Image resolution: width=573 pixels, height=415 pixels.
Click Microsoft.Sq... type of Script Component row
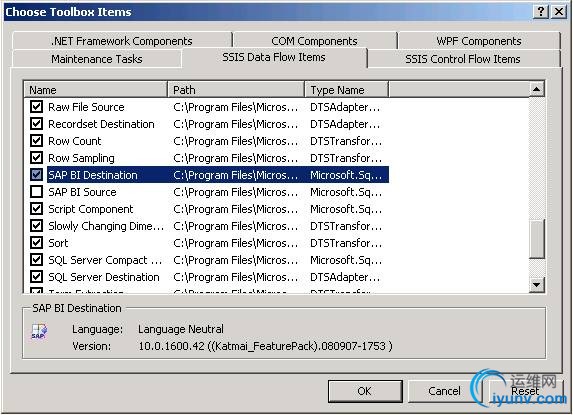346,209
